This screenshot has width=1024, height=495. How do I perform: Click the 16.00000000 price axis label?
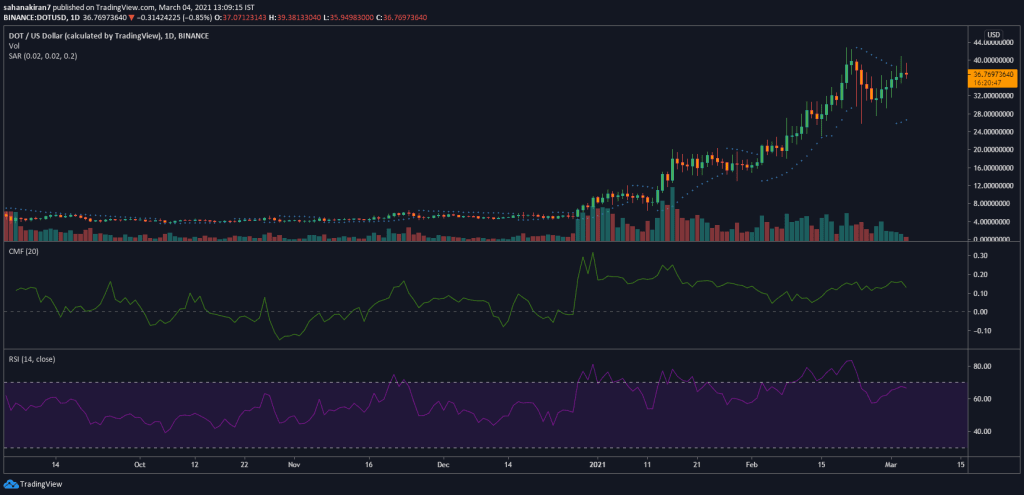995,168
